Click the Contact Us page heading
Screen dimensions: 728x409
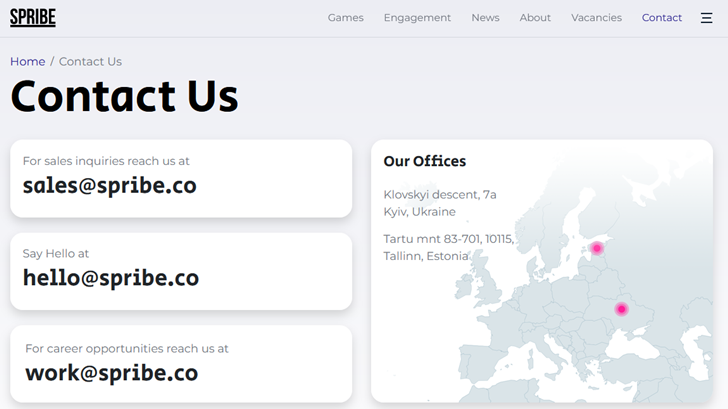pos(124,97)
